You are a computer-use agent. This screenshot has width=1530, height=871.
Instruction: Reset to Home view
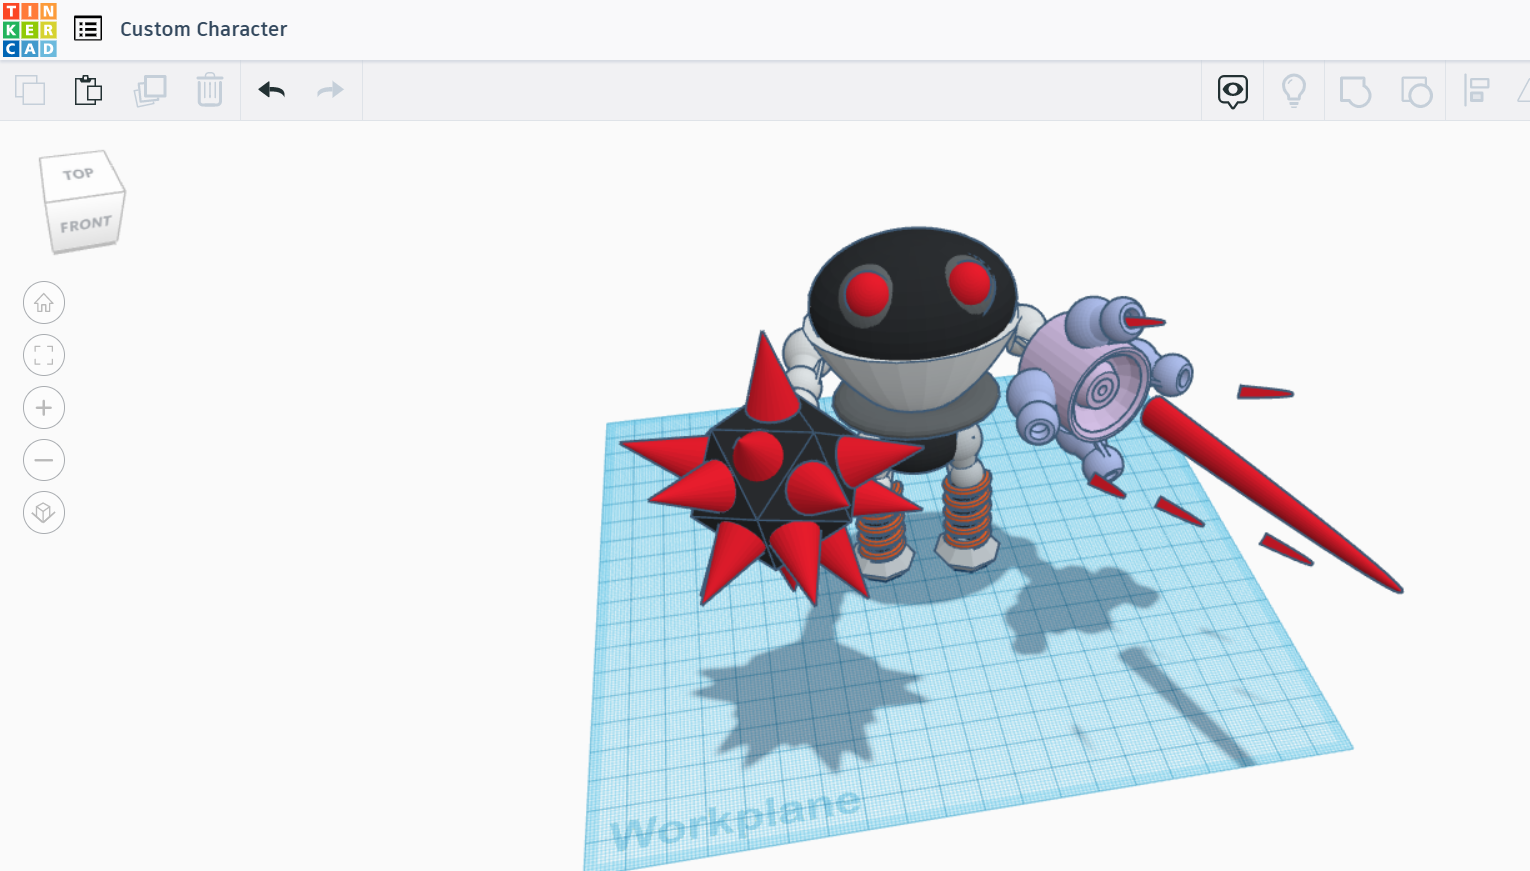(44, 303)
